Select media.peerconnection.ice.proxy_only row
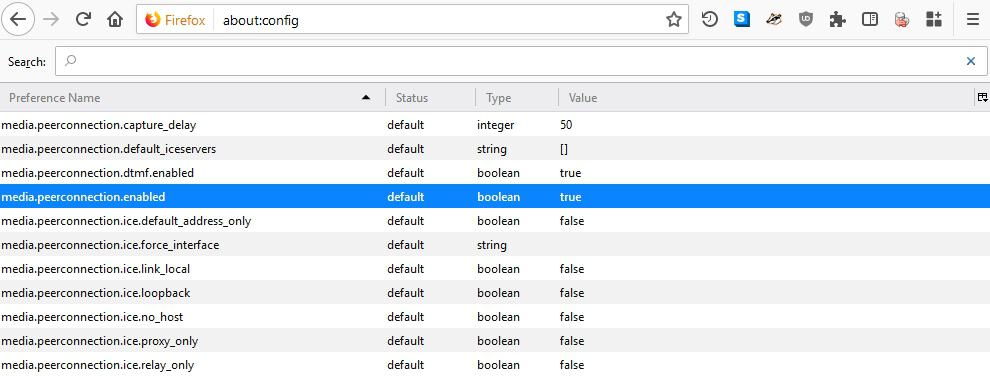 (x=495, y=341)
